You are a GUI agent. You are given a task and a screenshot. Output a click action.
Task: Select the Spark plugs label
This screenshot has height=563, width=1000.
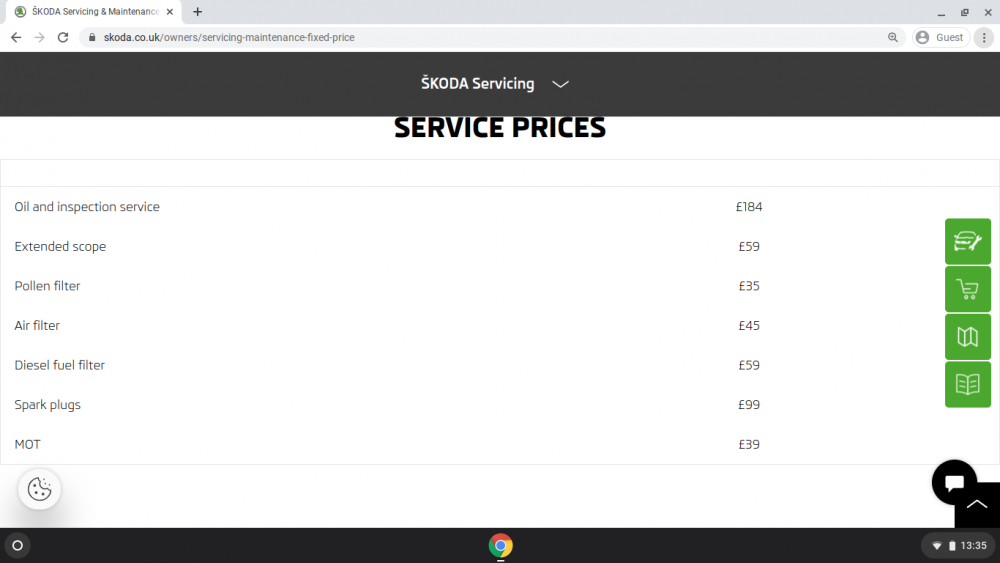point(47,405)
